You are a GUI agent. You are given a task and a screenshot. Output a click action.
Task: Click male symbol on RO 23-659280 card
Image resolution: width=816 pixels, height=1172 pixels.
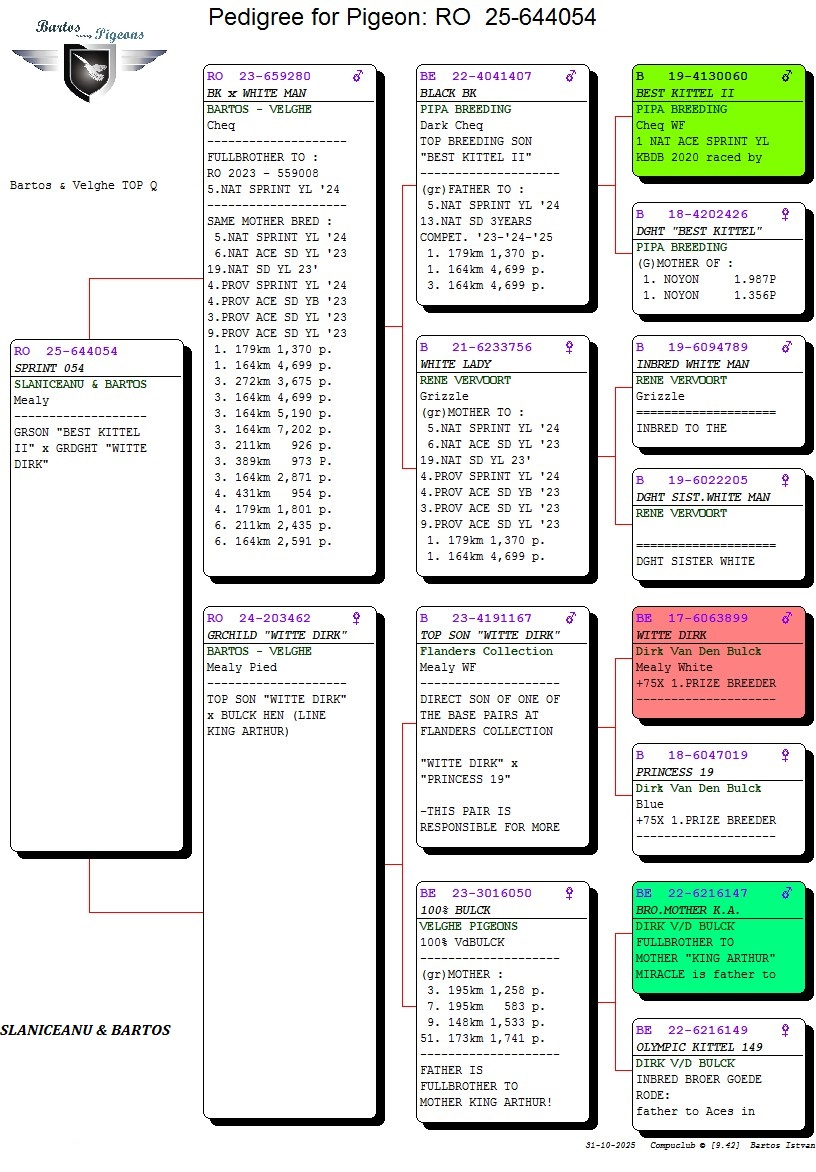(358, 76)
